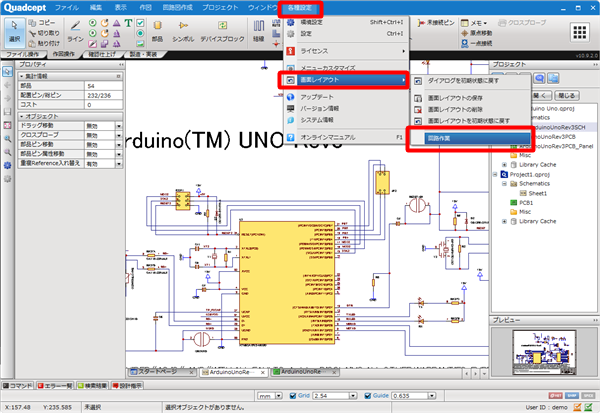
Task: Open the 表示 menu
Action: click(x=121, y=8)
